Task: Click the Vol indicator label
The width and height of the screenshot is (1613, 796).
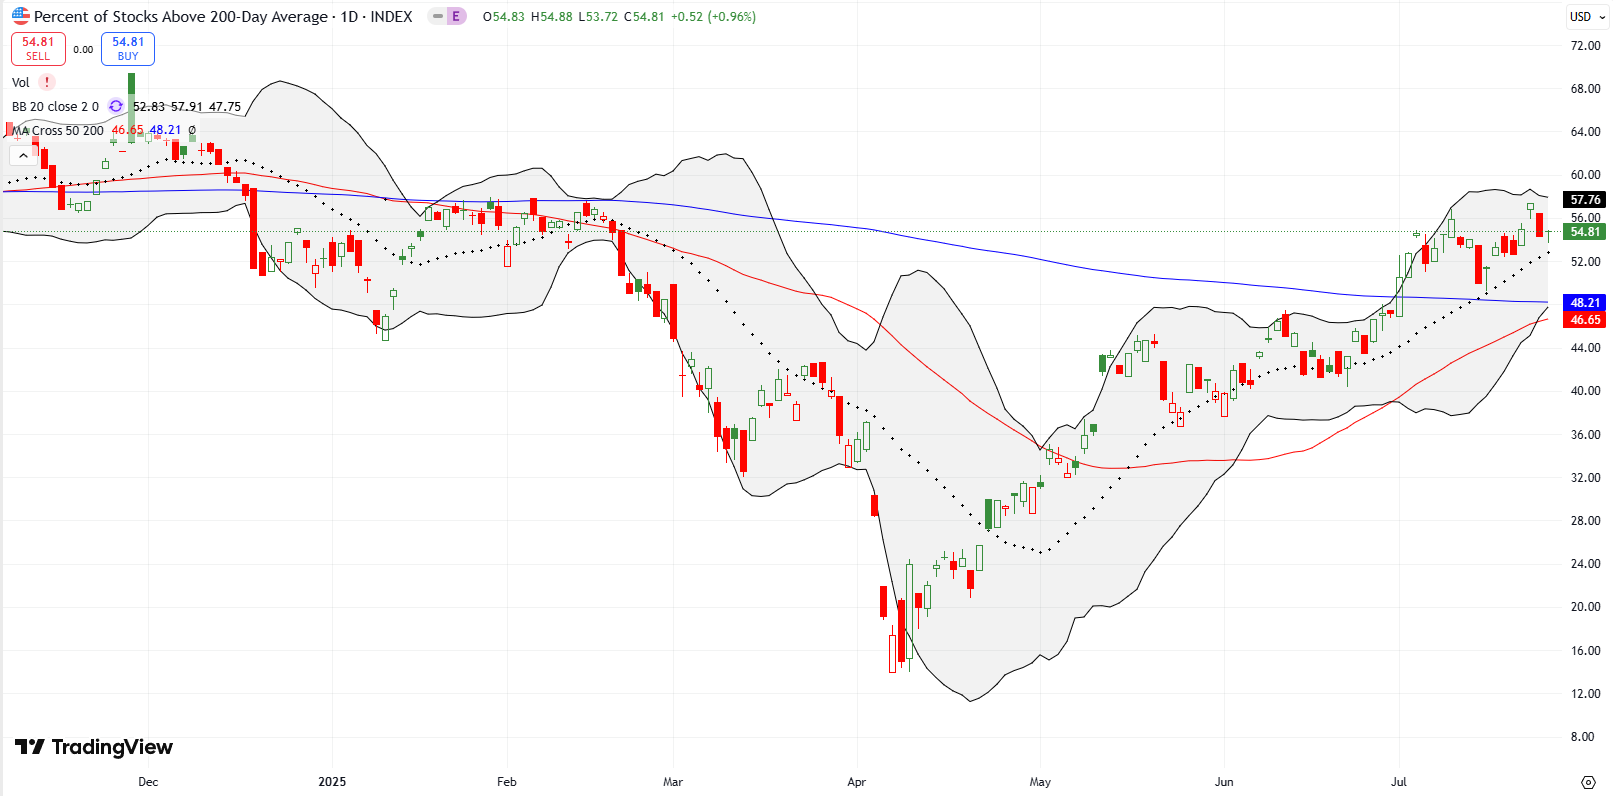Action: point(21,83)
